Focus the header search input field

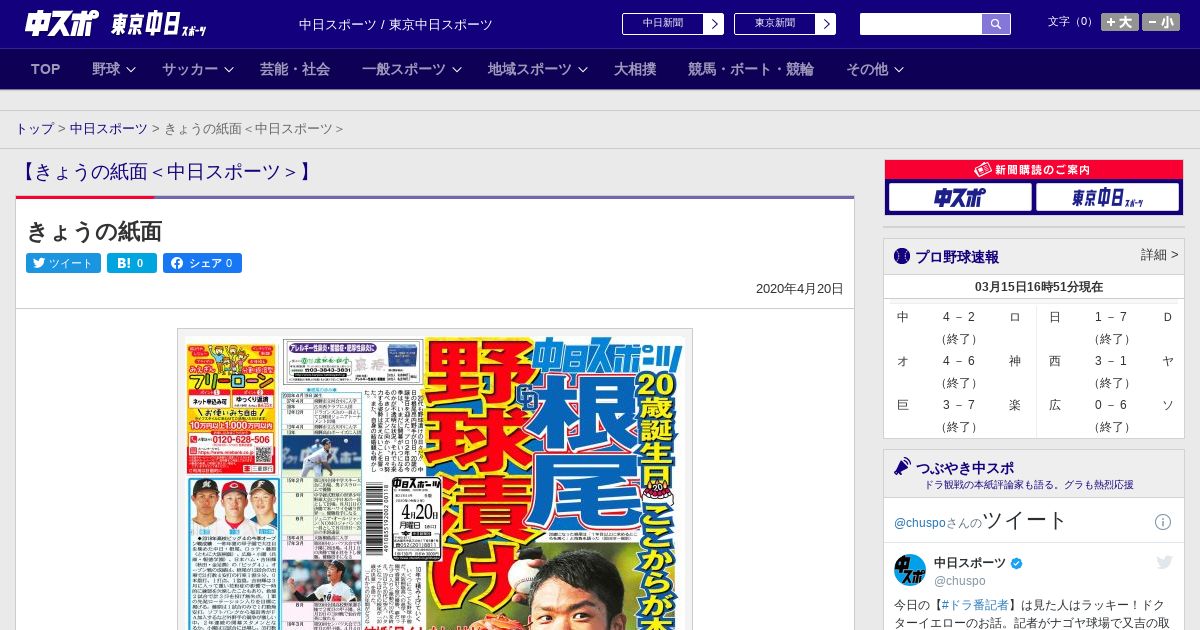pos(921,24)
